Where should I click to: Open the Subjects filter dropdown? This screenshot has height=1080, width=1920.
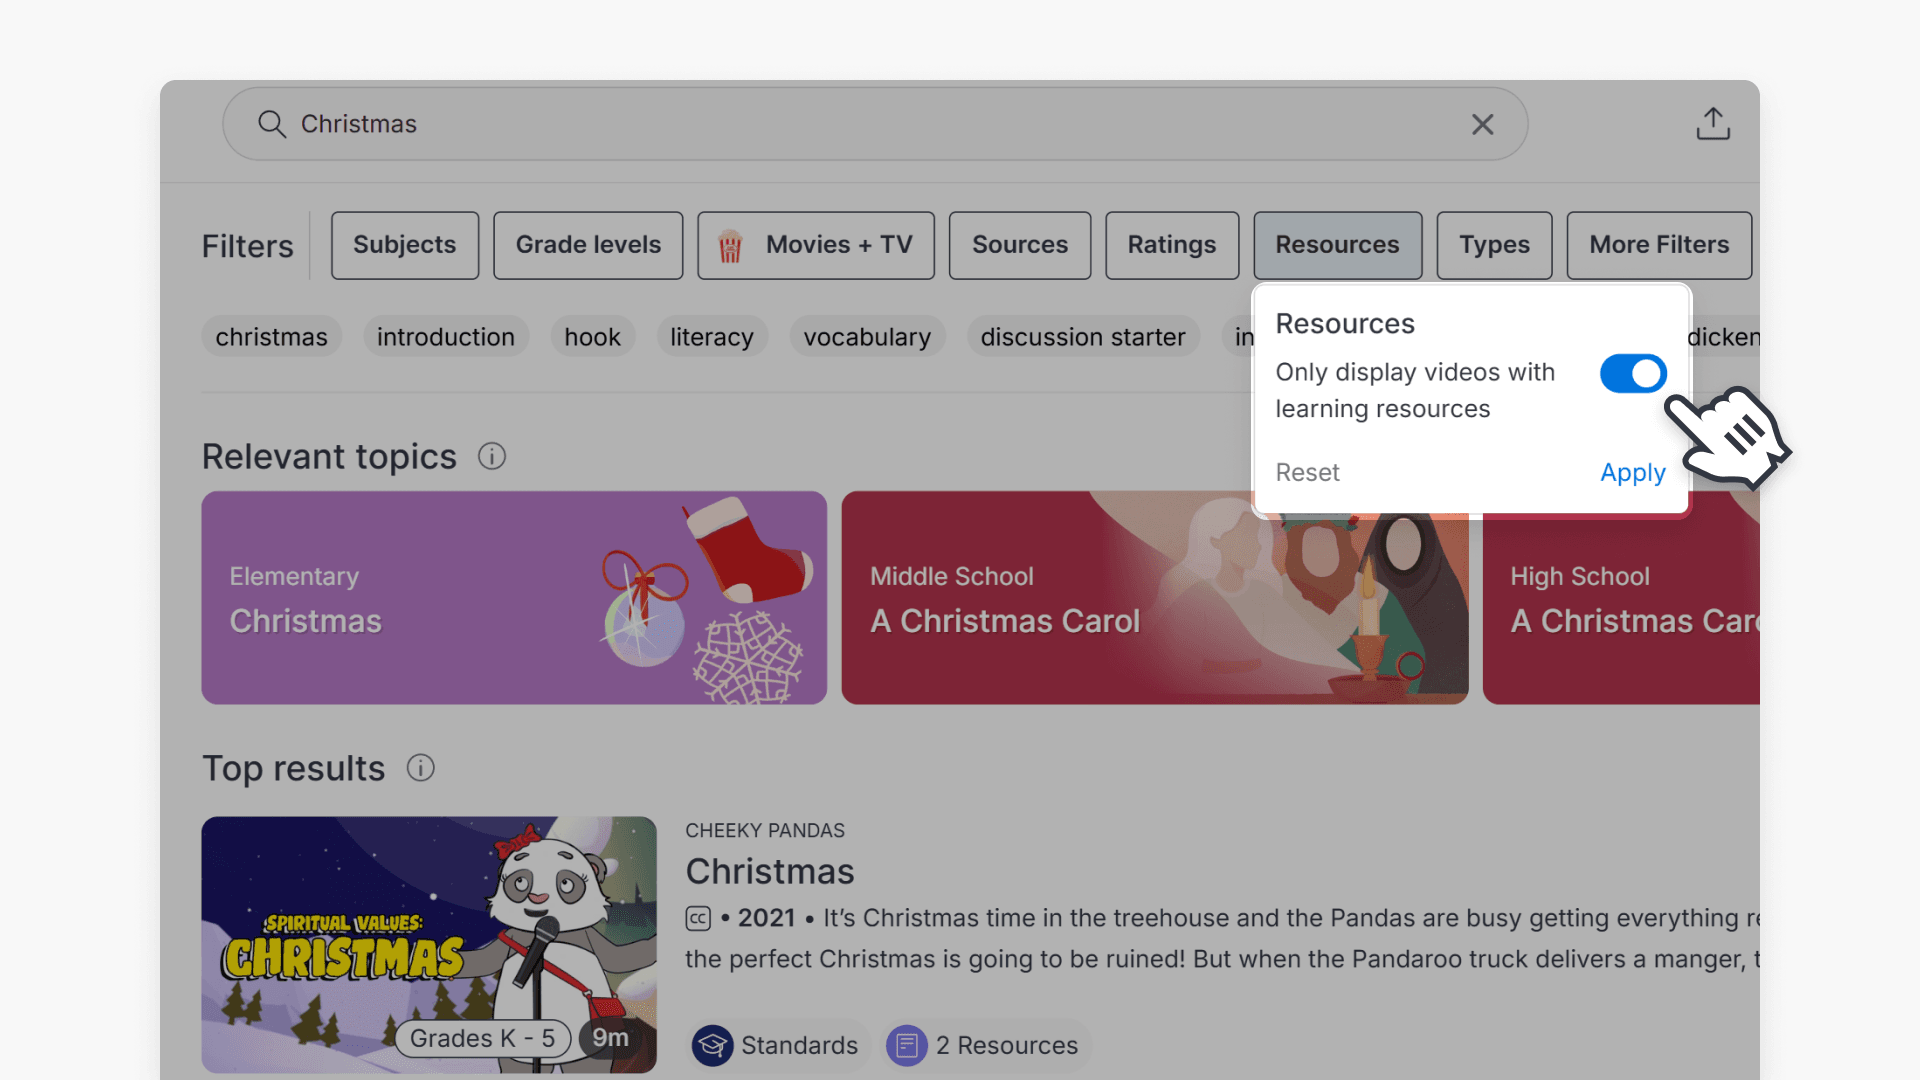click(x=404, y=245)
